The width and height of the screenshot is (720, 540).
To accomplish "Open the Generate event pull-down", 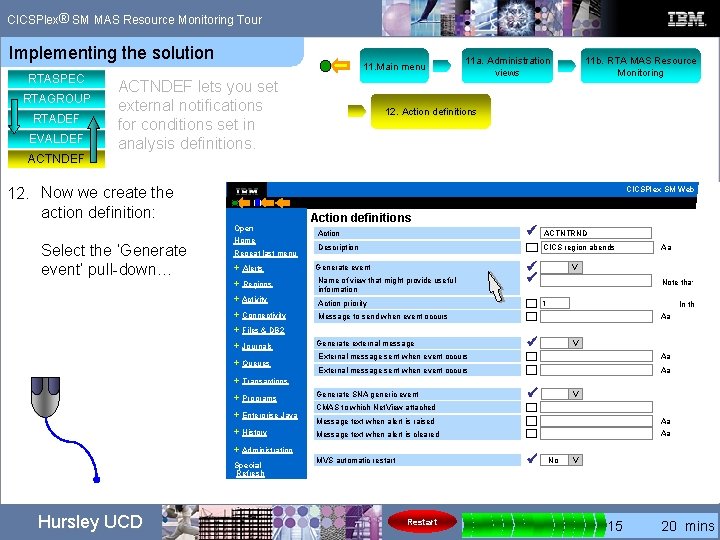I will (575, 267).
